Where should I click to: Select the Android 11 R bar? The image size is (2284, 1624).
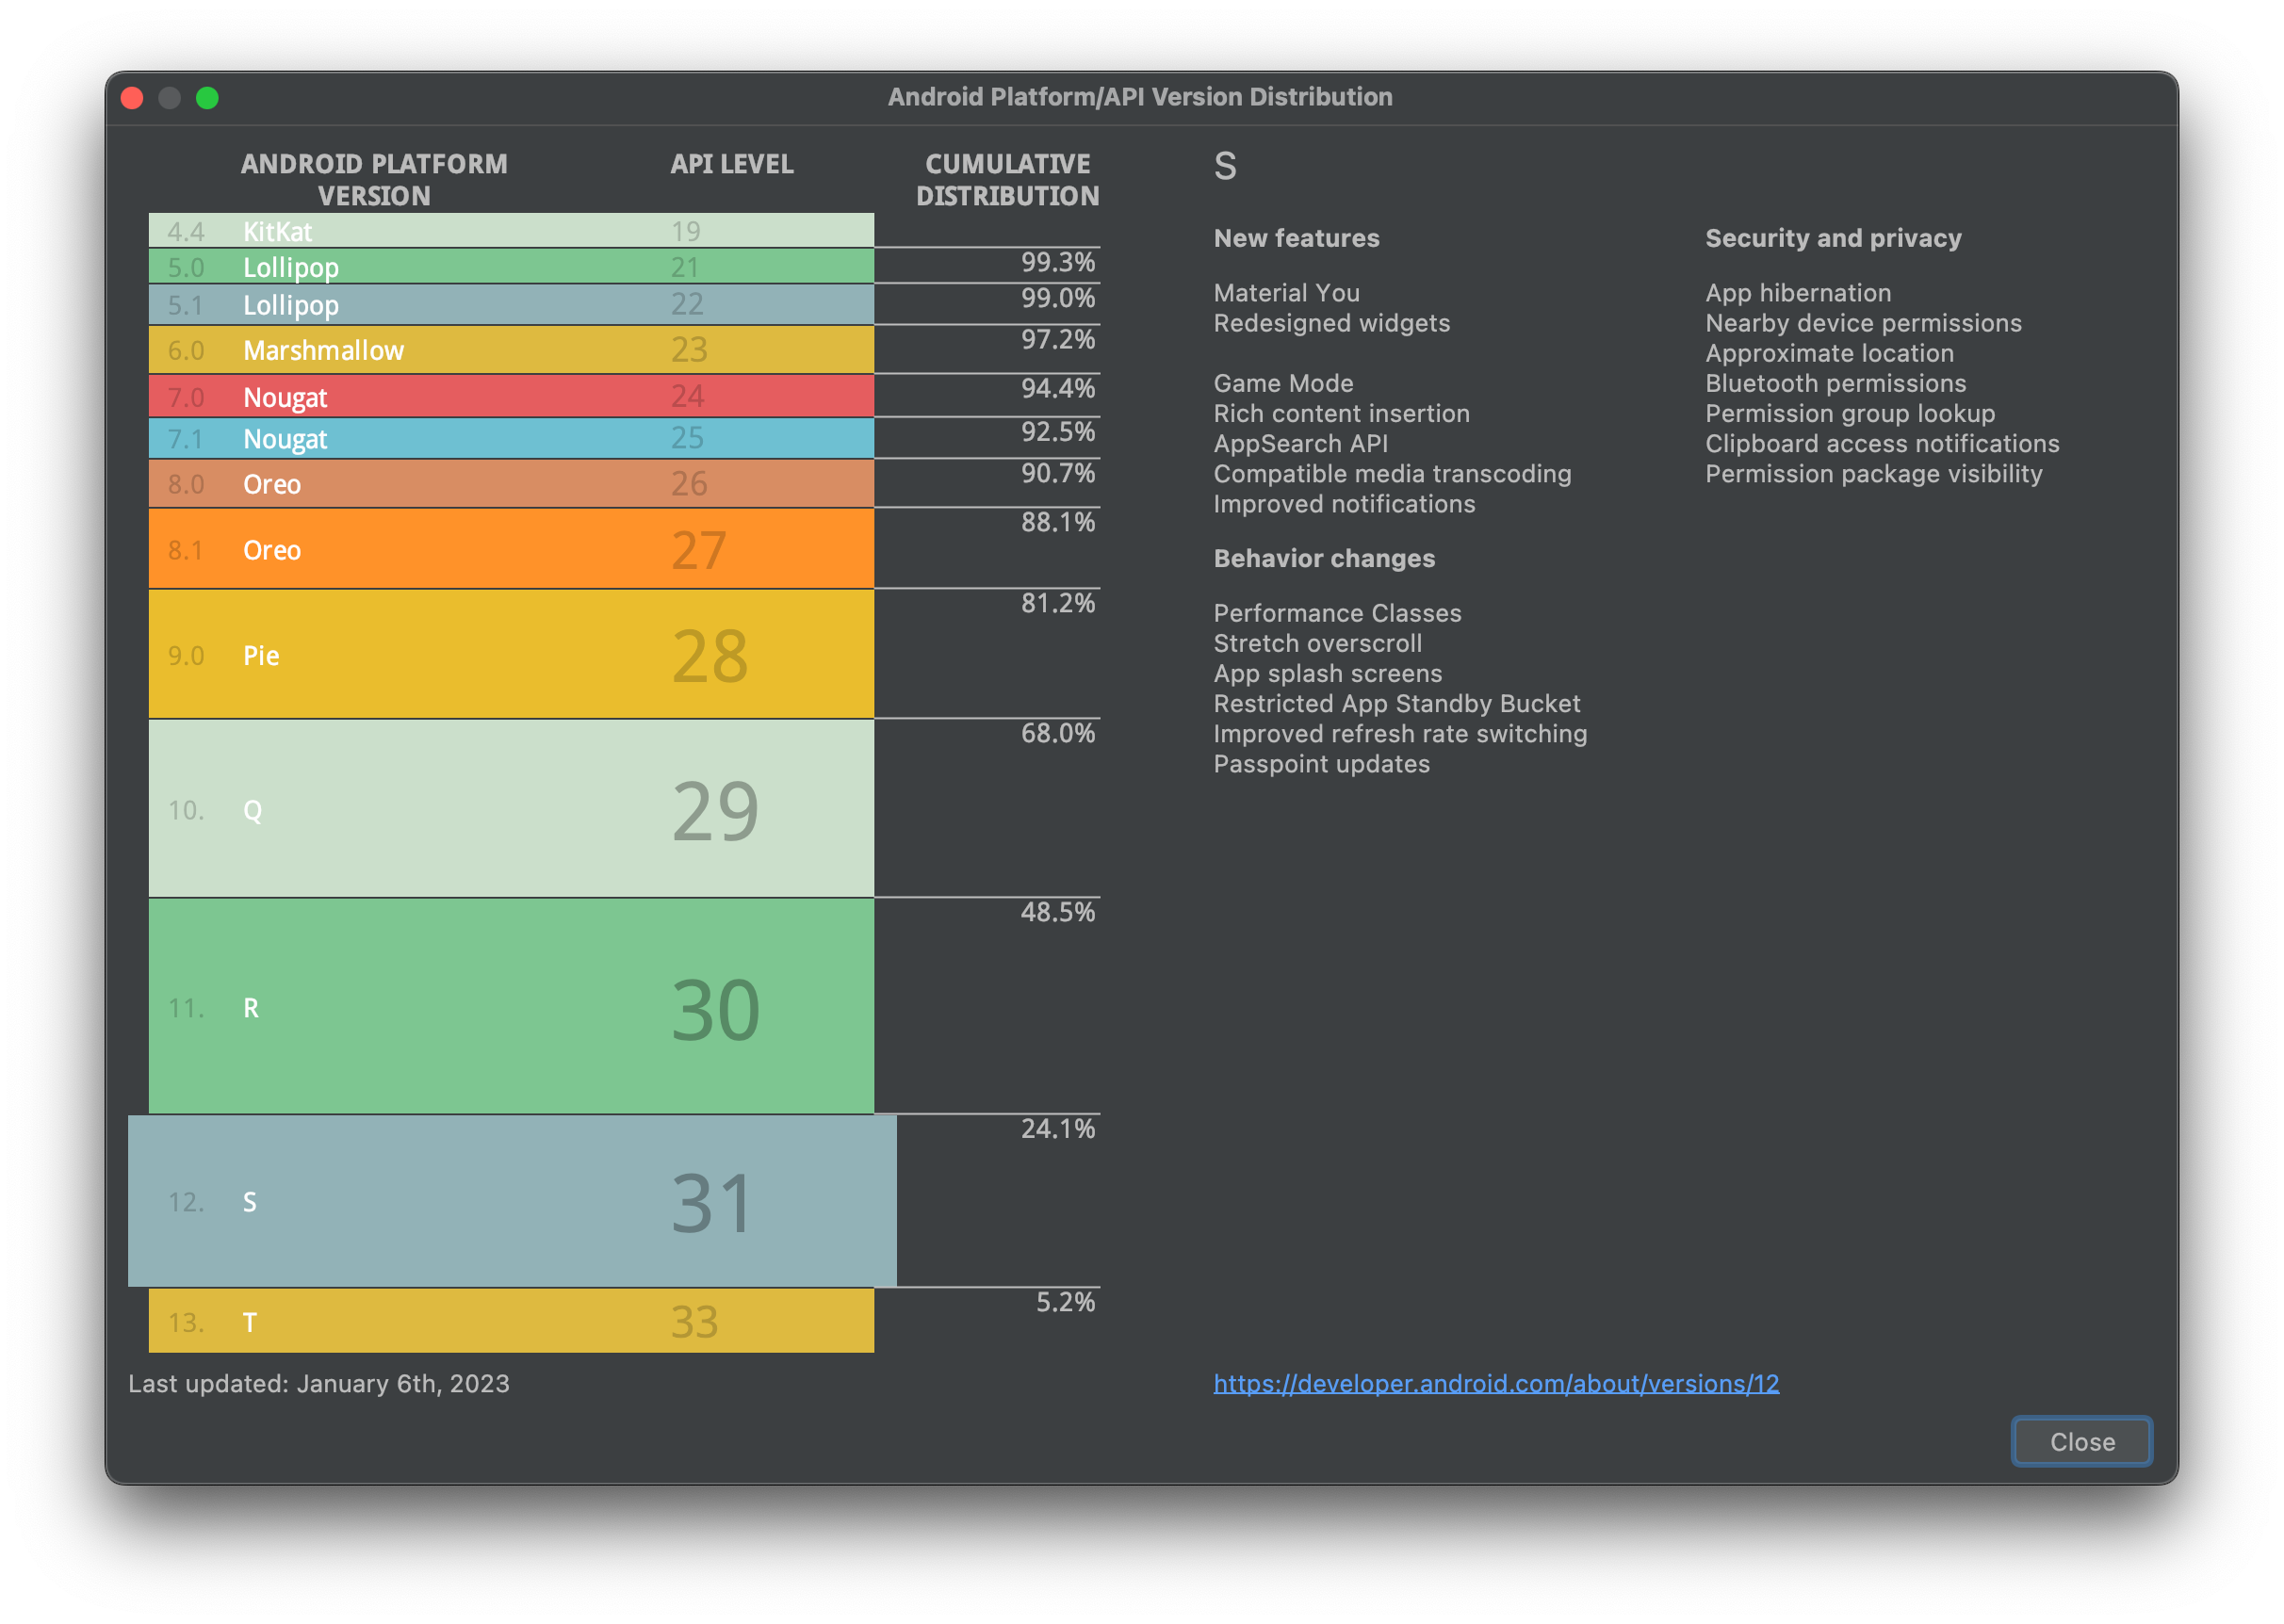tap(511, 1006)
